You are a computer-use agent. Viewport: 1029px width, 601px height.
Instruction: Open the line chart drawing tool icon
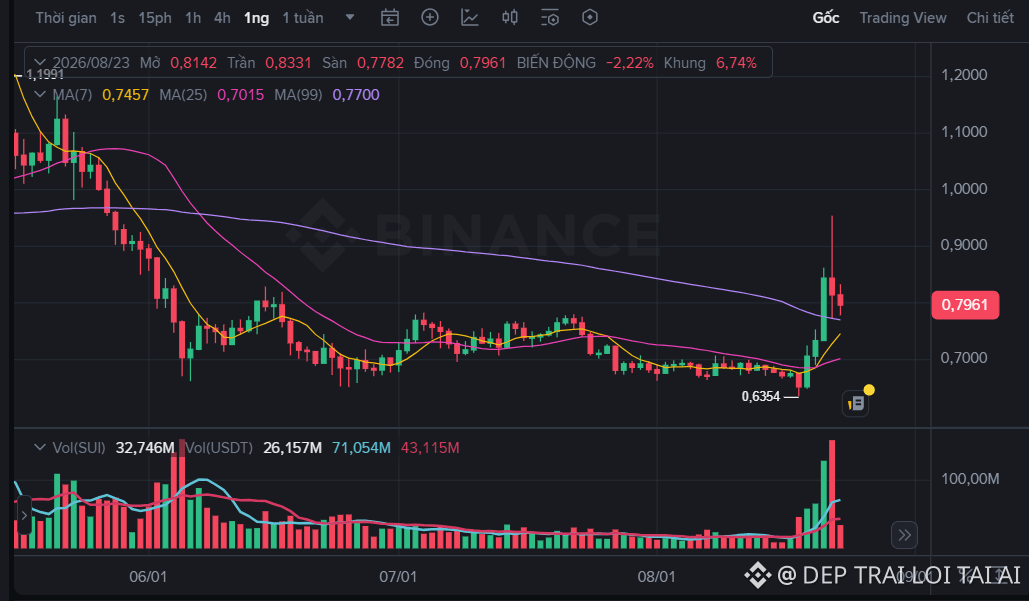tap(470, 18)
